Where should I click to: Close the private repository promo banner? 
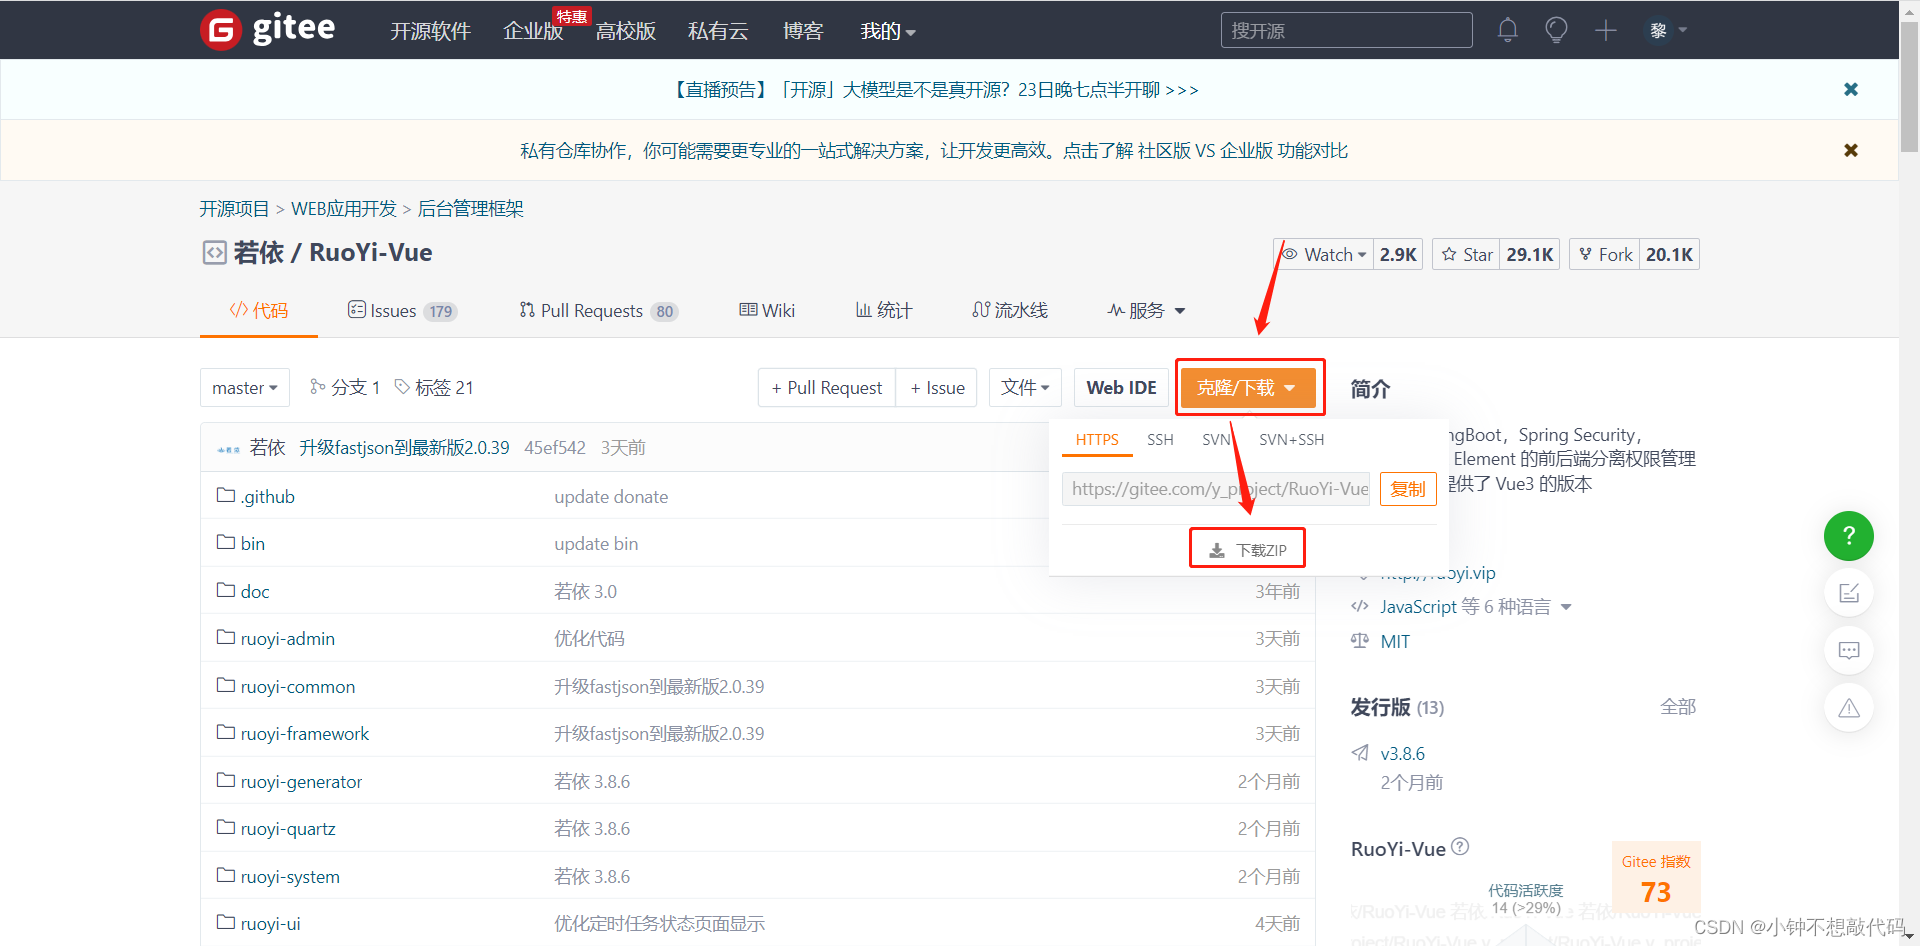click(1851, 150)
